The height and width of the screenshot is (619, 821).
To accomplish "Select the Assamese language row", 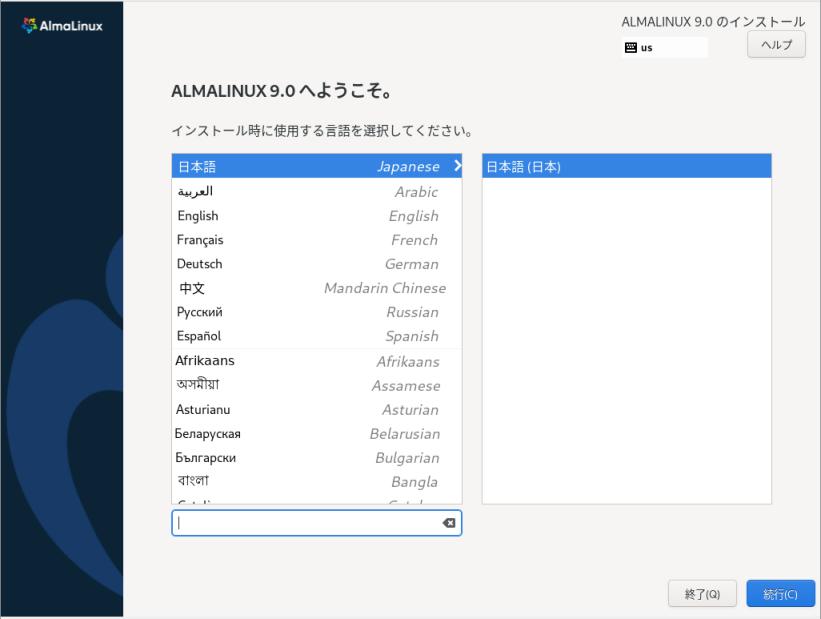I will tap(317, 385).
